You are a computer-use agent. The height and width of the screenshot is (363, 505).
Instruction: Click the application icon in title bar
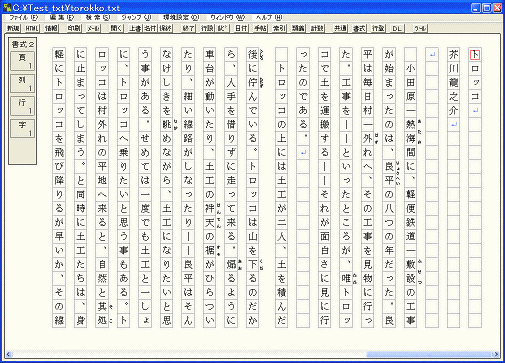(6, 7)
